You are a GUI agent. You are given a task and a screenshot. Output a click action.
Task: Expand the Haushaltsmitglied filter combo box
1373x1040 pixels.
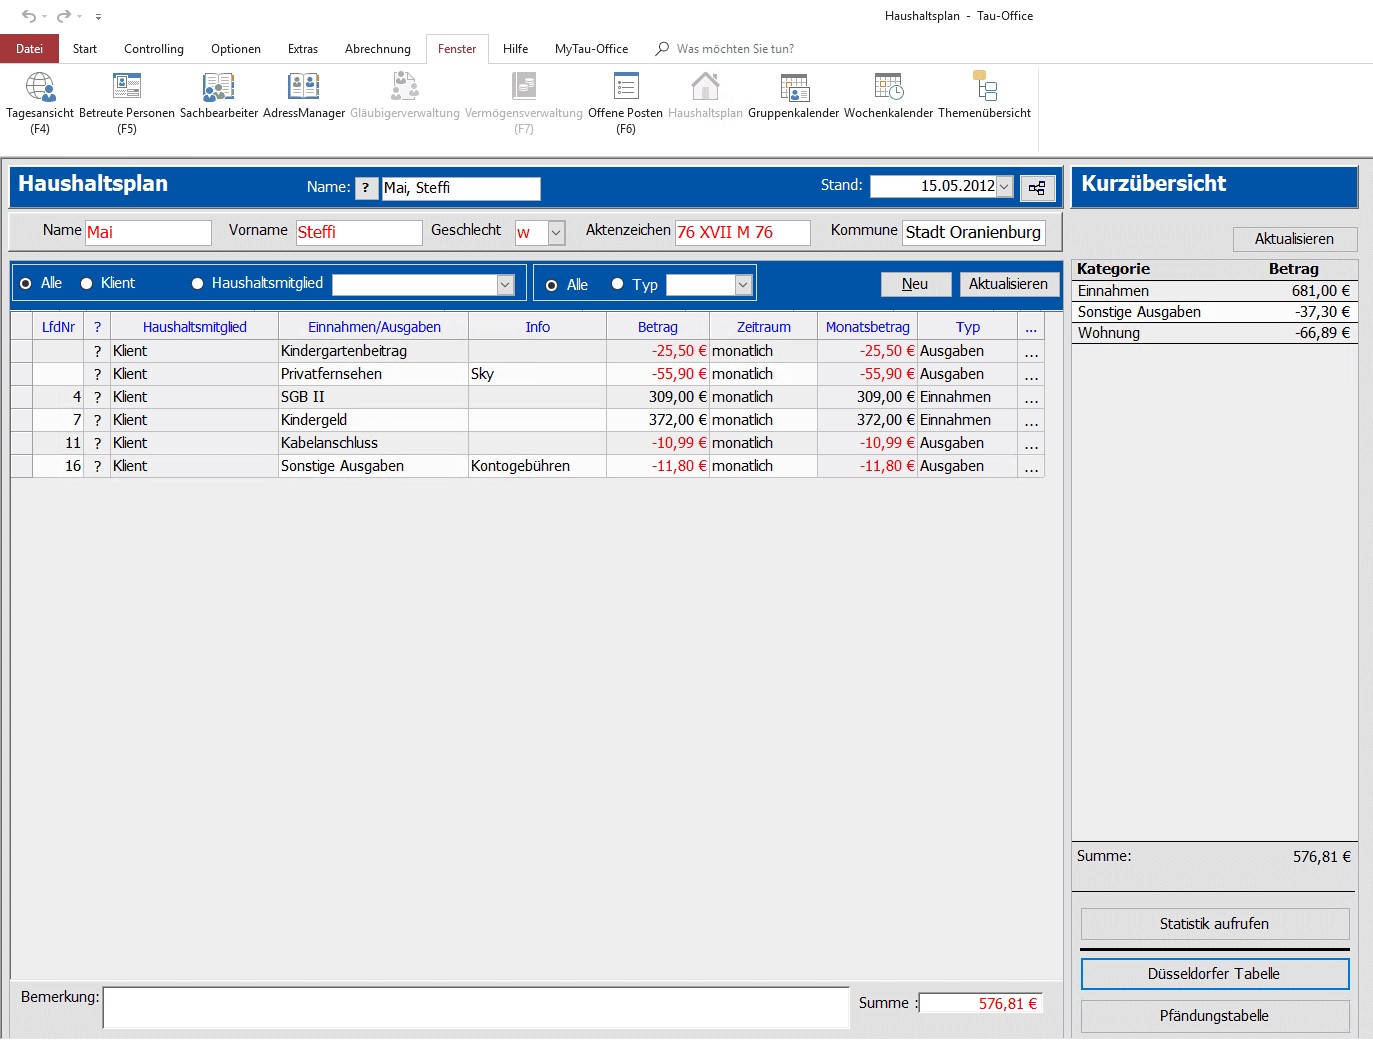(505, 285)
